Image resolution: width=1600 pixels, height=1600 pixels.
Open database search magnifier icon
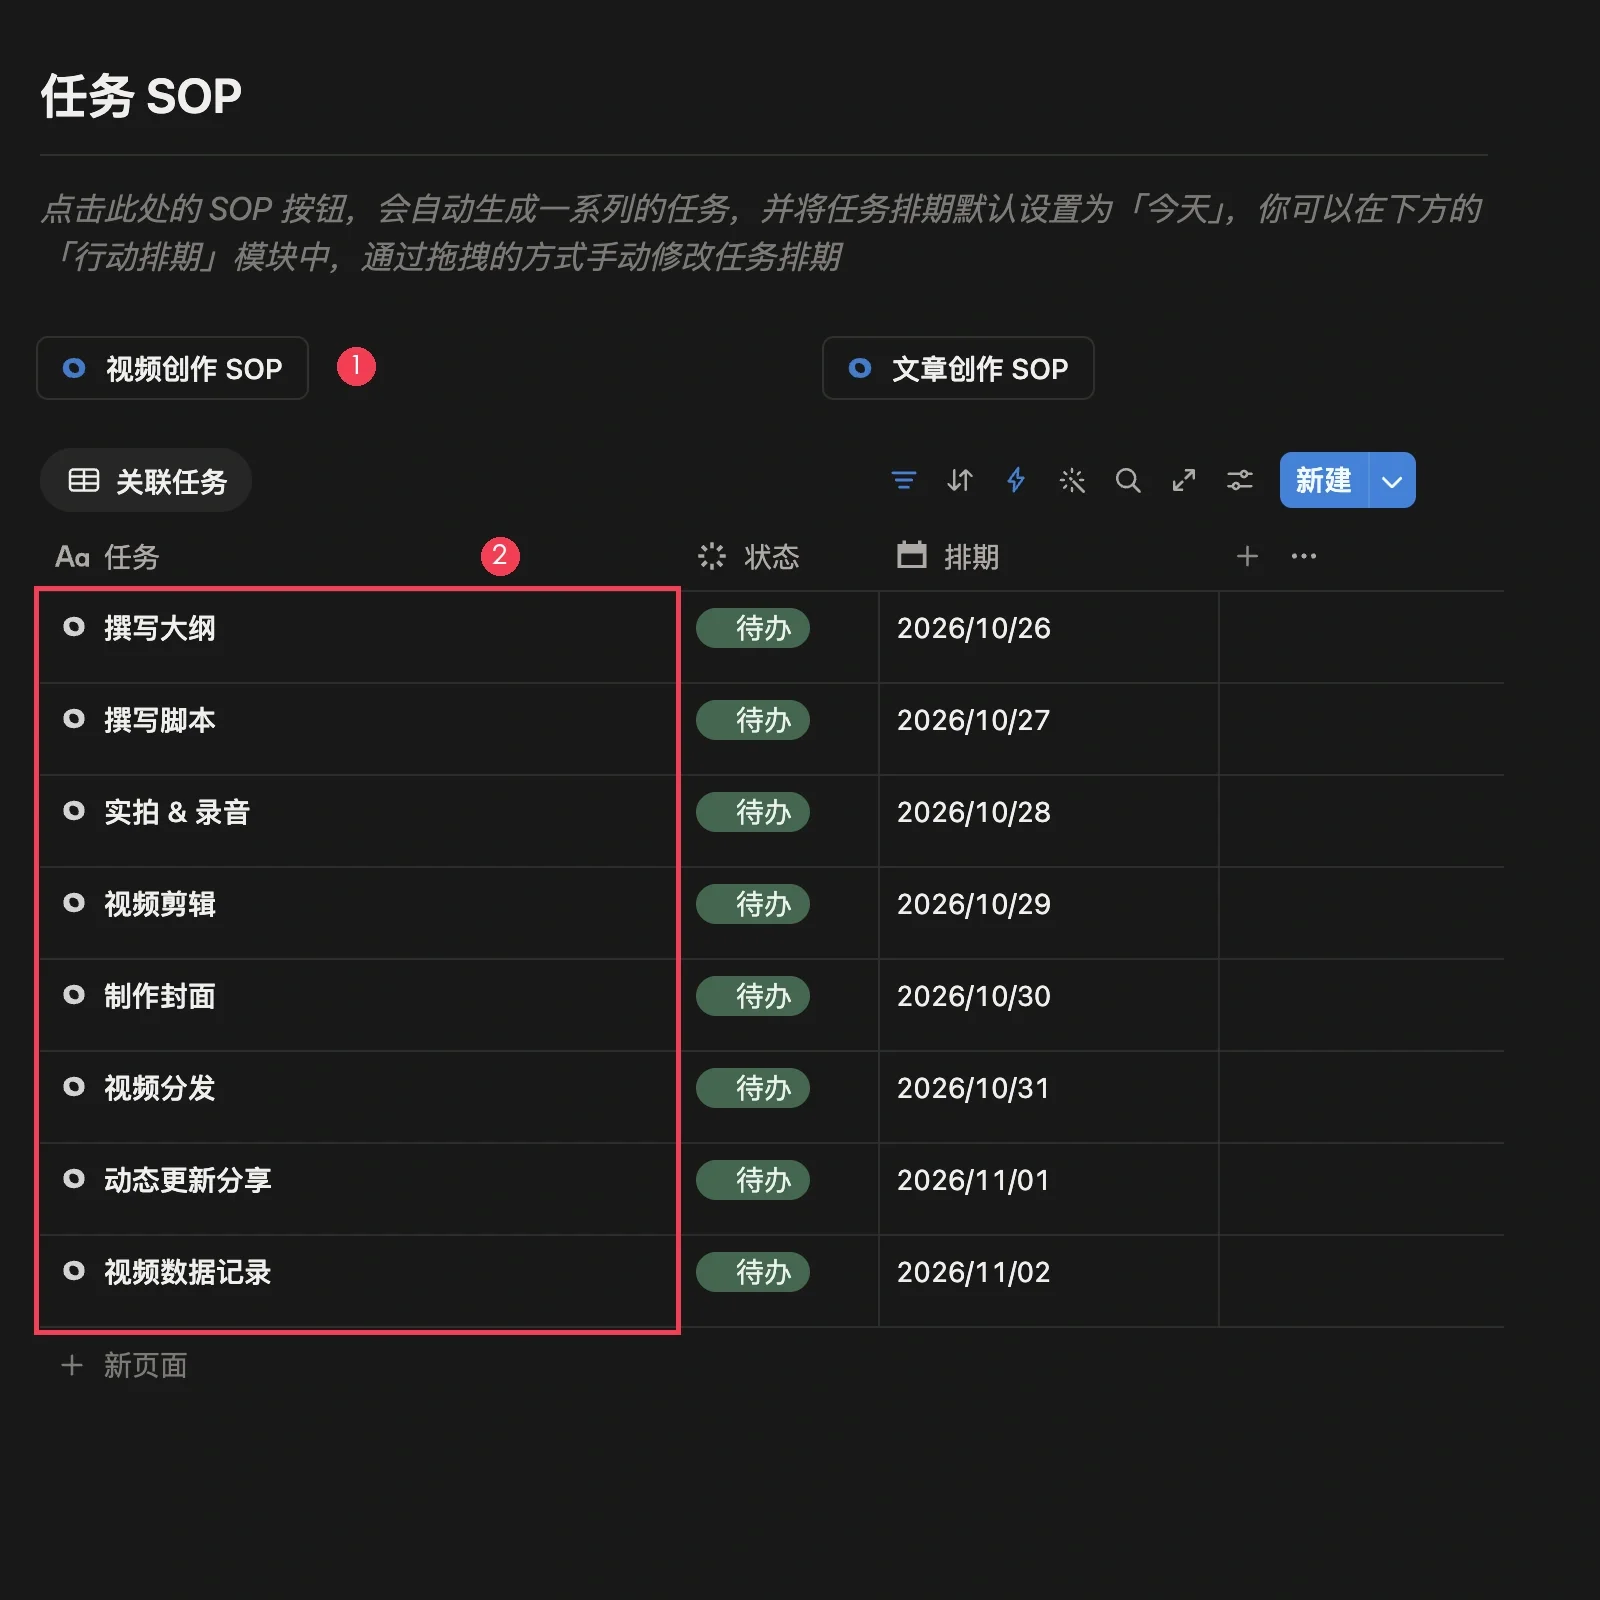1128,481
